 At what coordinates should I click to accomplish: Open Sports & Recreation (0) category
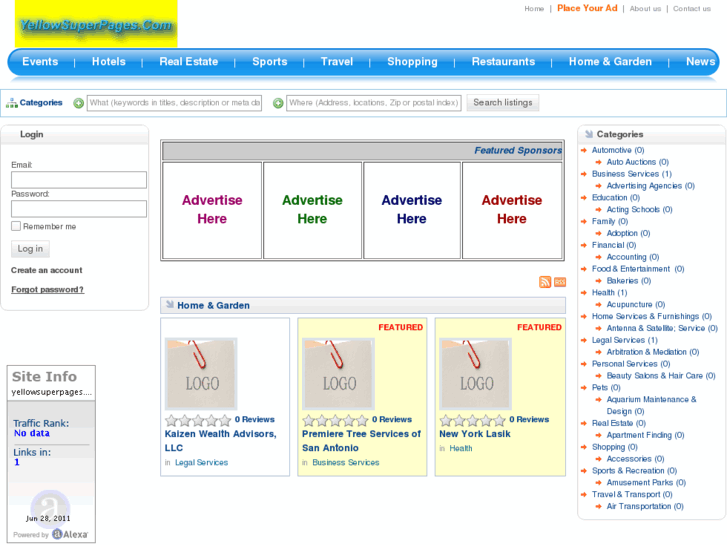[634, 470]
